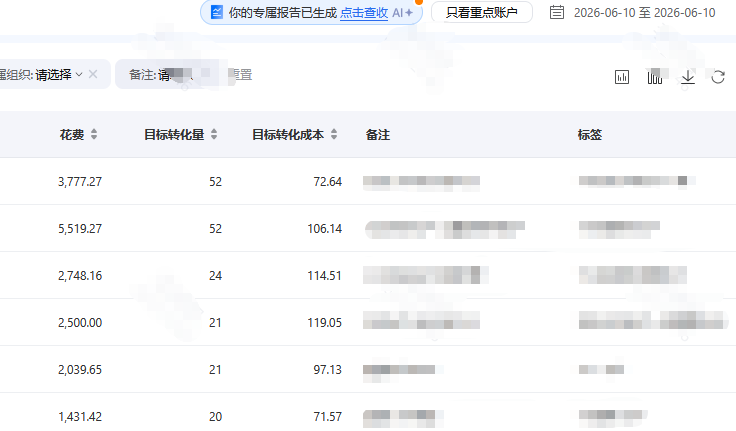
Task: Open the 备注 filter field
Action: [167, 74]
